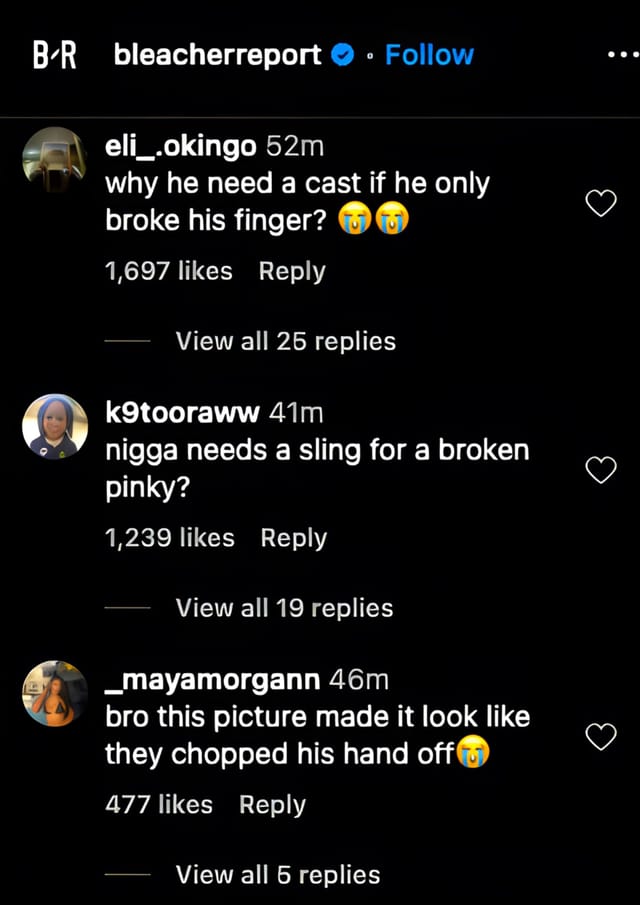The width and height of the screenshot is (640, 905).
Task: Reply to k9tooraww's comment
Action: pos(294,537)
